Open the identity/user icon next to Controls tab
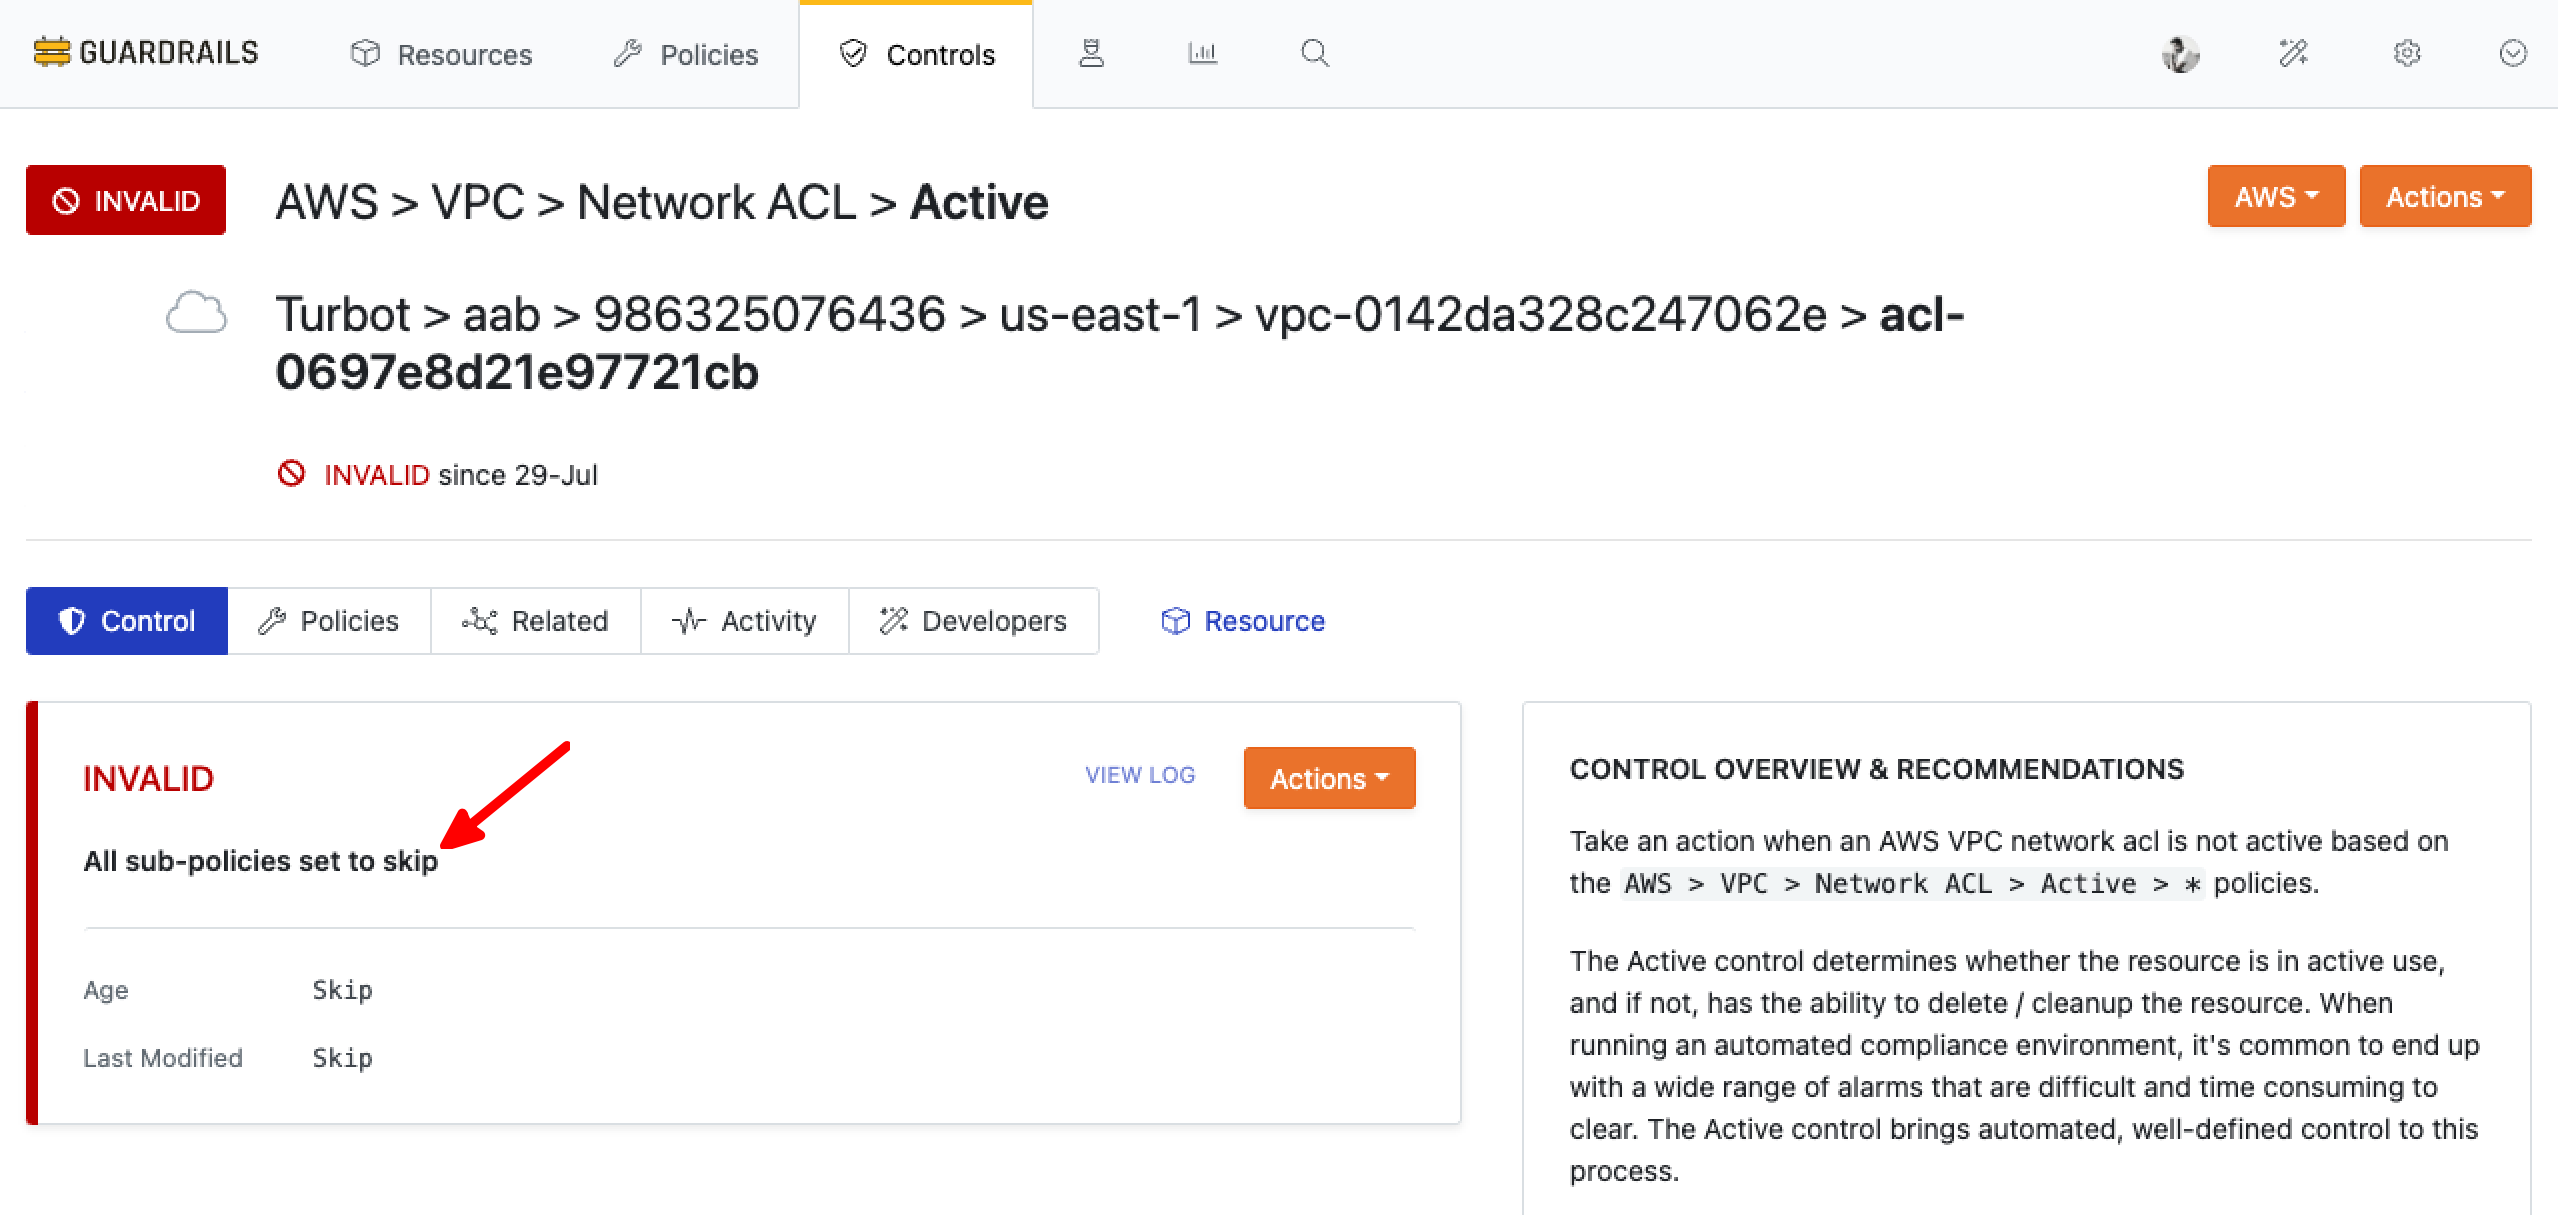This screenshot has width=2558, height=1215. coord(1091,53)
